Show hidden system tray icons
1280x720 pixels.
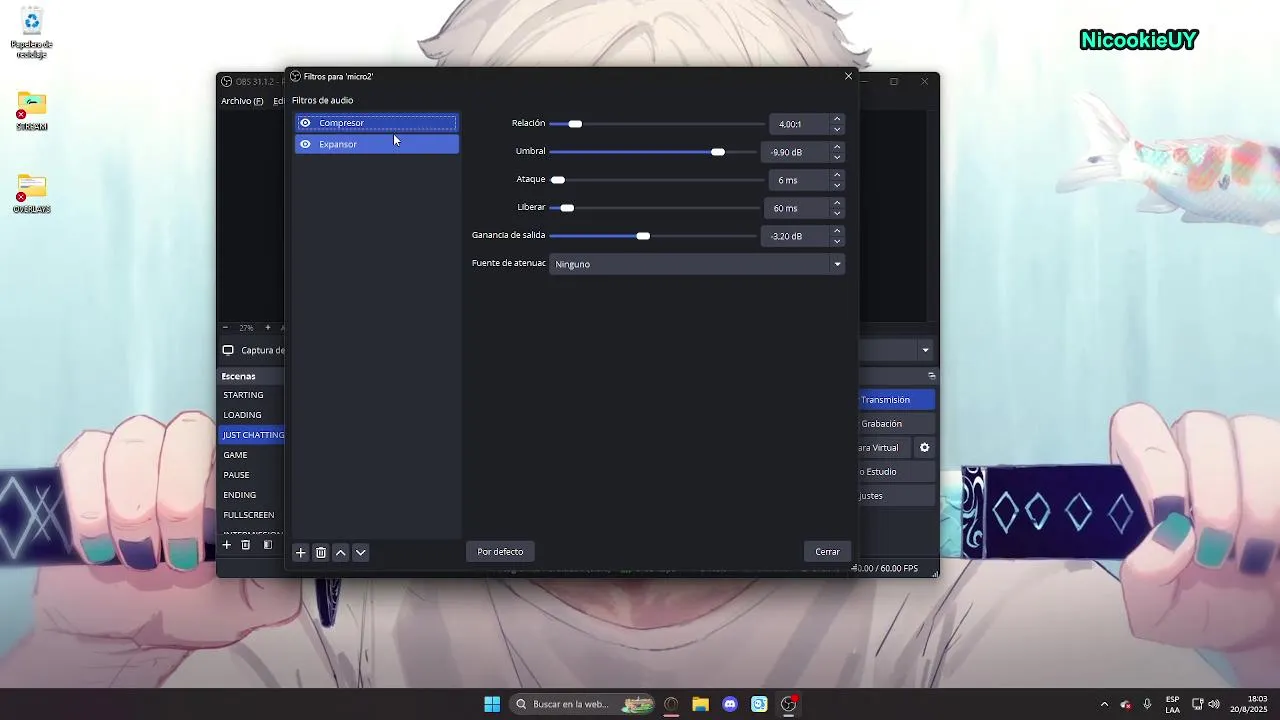[x=1104, y=704]
